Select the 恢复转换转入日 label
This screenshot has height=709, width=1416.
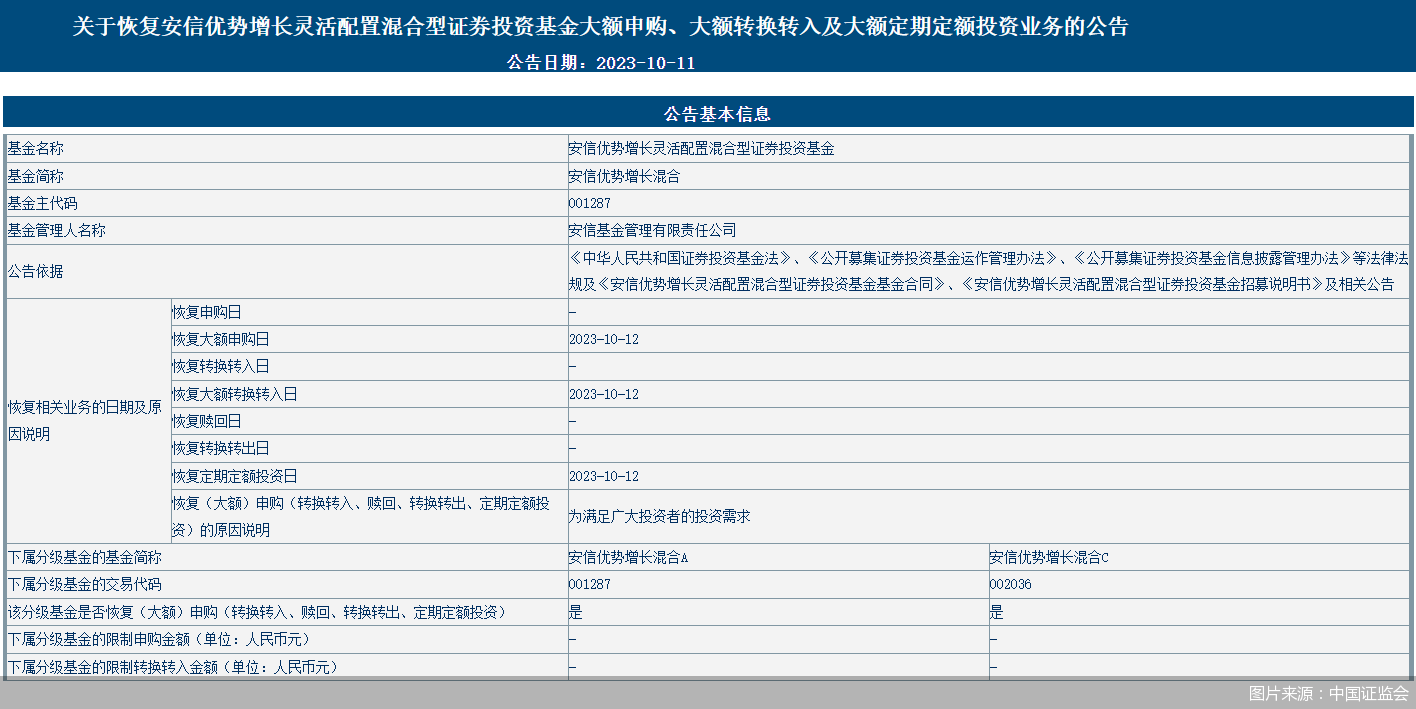221,367
